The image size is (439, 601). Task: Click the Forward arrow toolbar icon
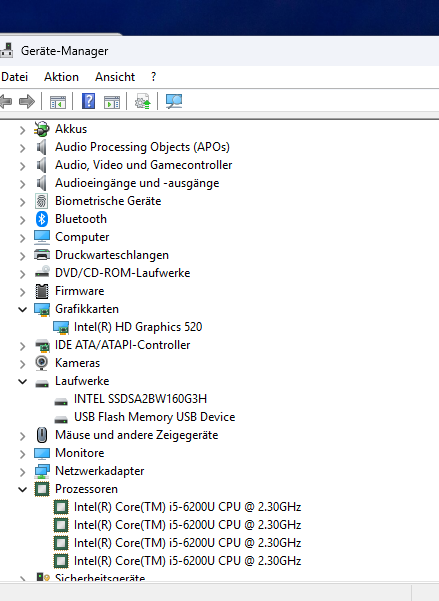pos(26,102)
